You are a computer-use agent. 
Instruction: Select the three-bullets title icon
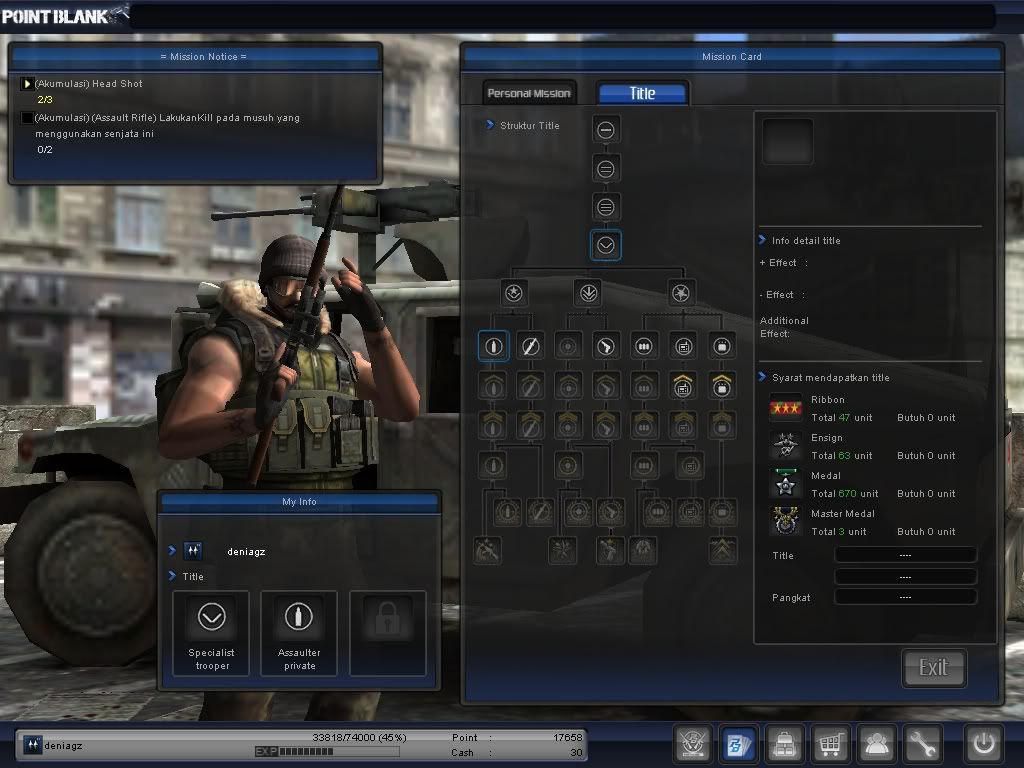tap(643, 346)
